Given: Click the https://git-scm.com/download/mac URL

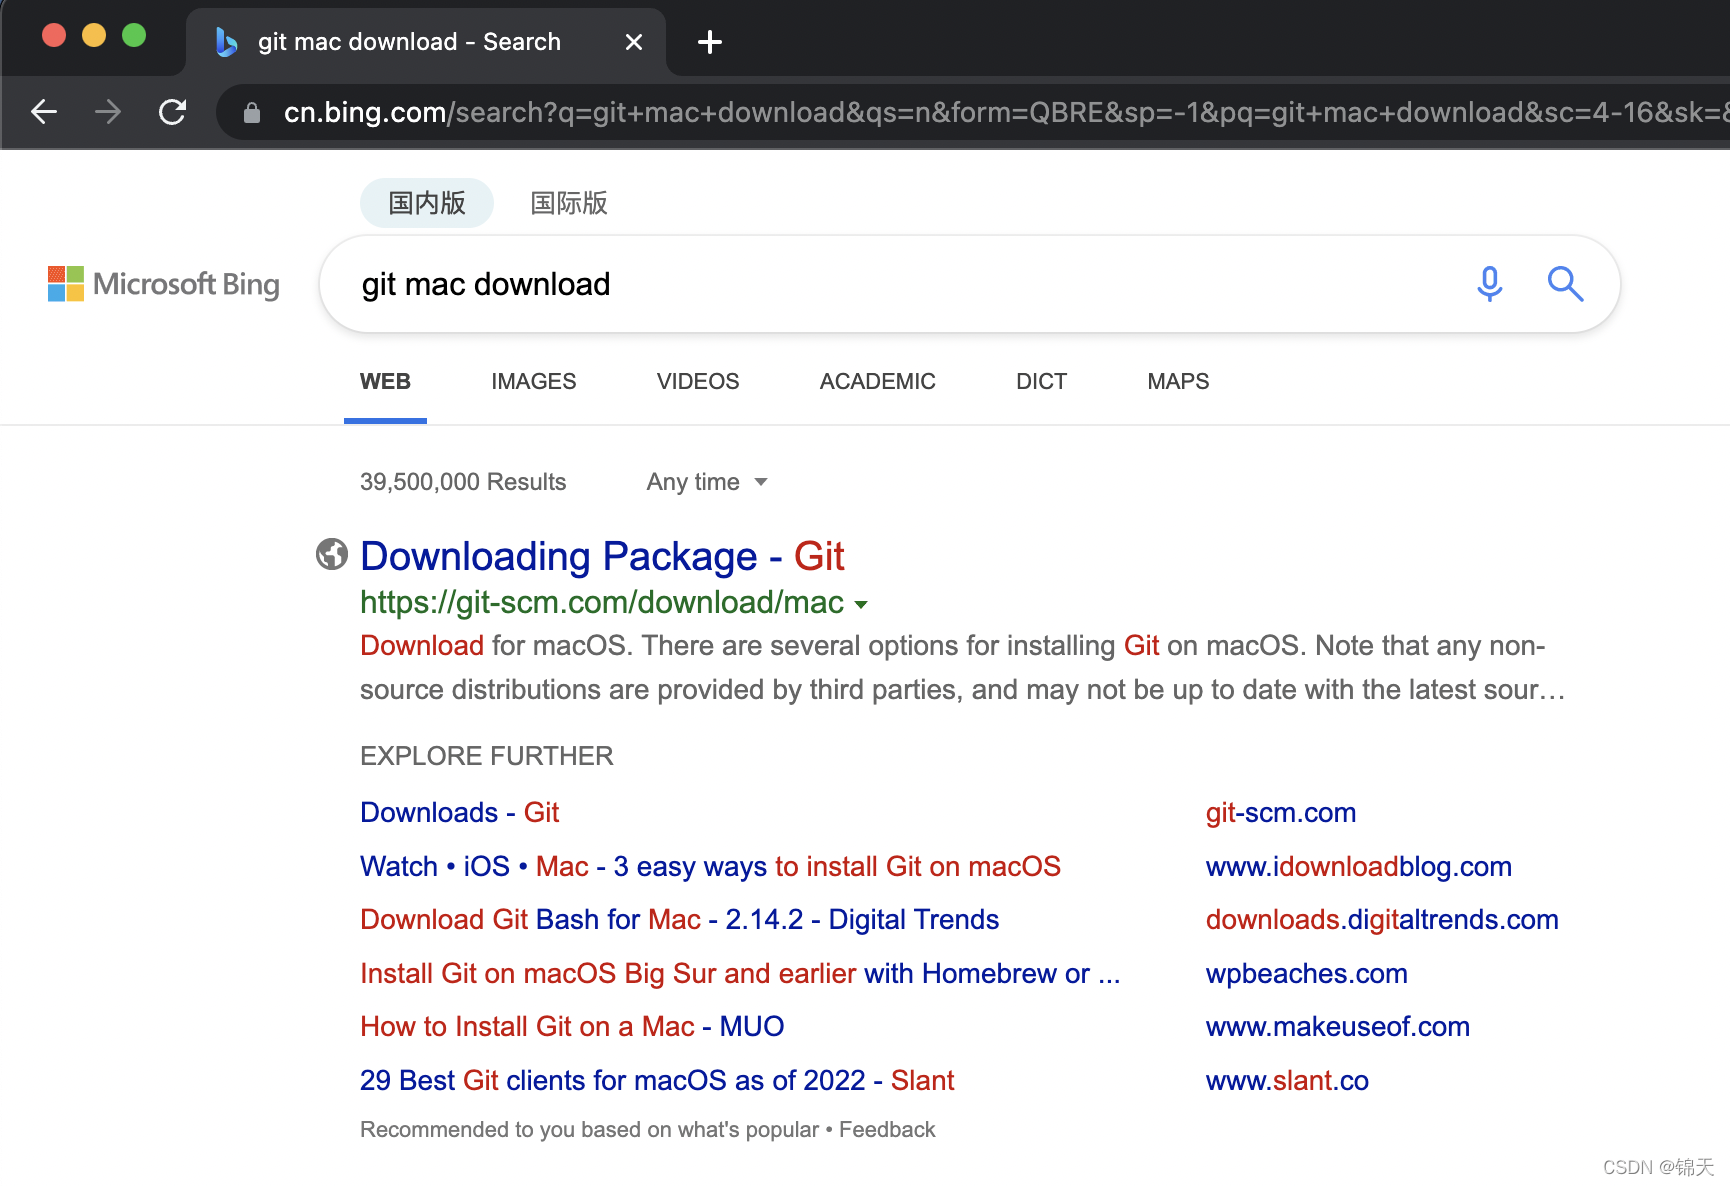Looking at the screenshot, I should tap(602, 602).
